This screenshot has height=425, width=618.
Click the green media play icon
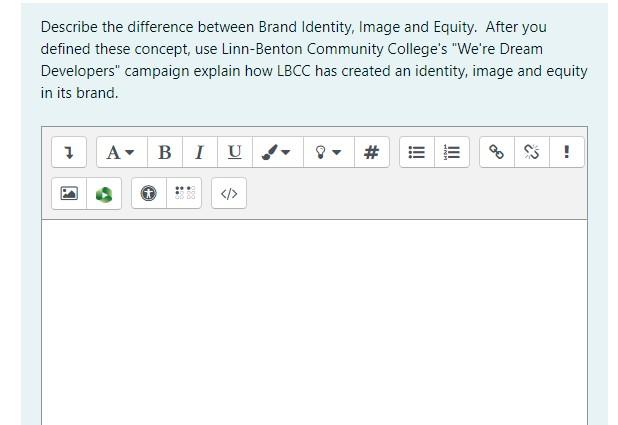tap(104, 193)
